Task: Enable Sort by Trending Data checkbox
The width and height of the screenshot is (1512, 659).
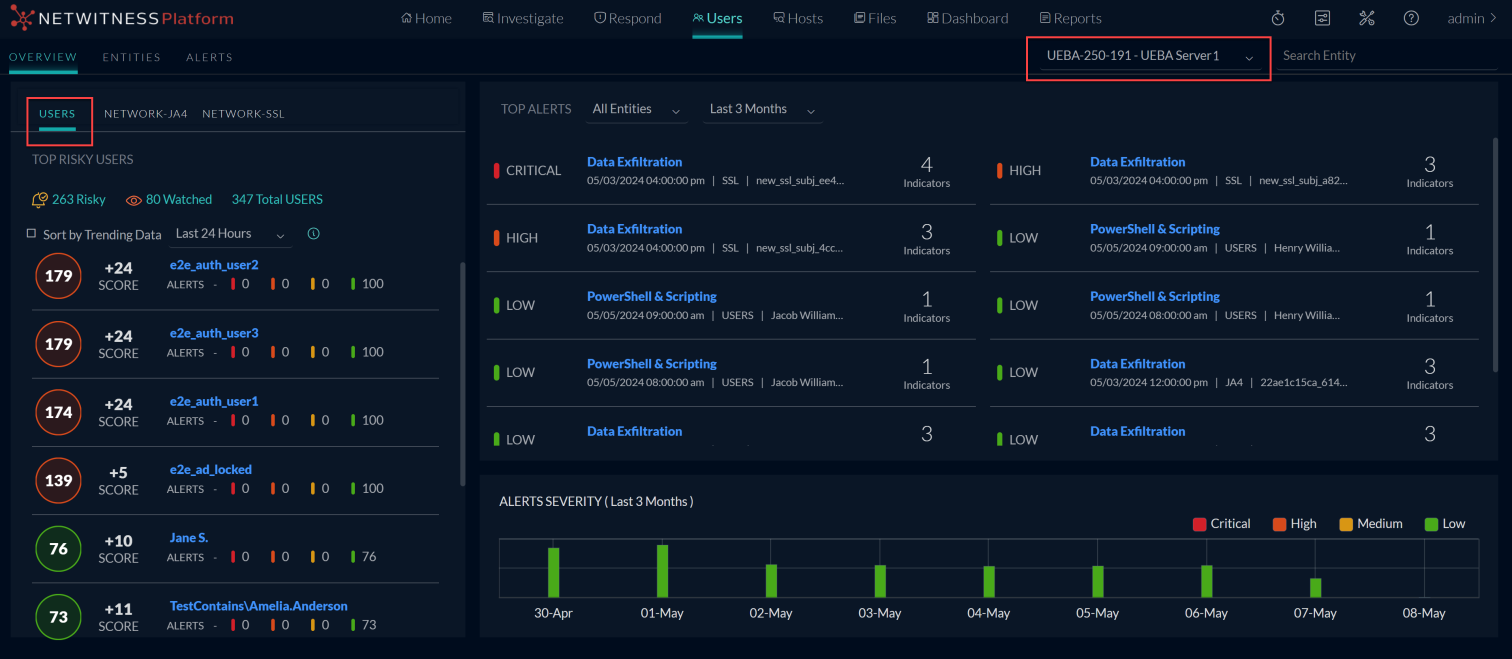Action: pyautogui.click(x=31, y=234)
